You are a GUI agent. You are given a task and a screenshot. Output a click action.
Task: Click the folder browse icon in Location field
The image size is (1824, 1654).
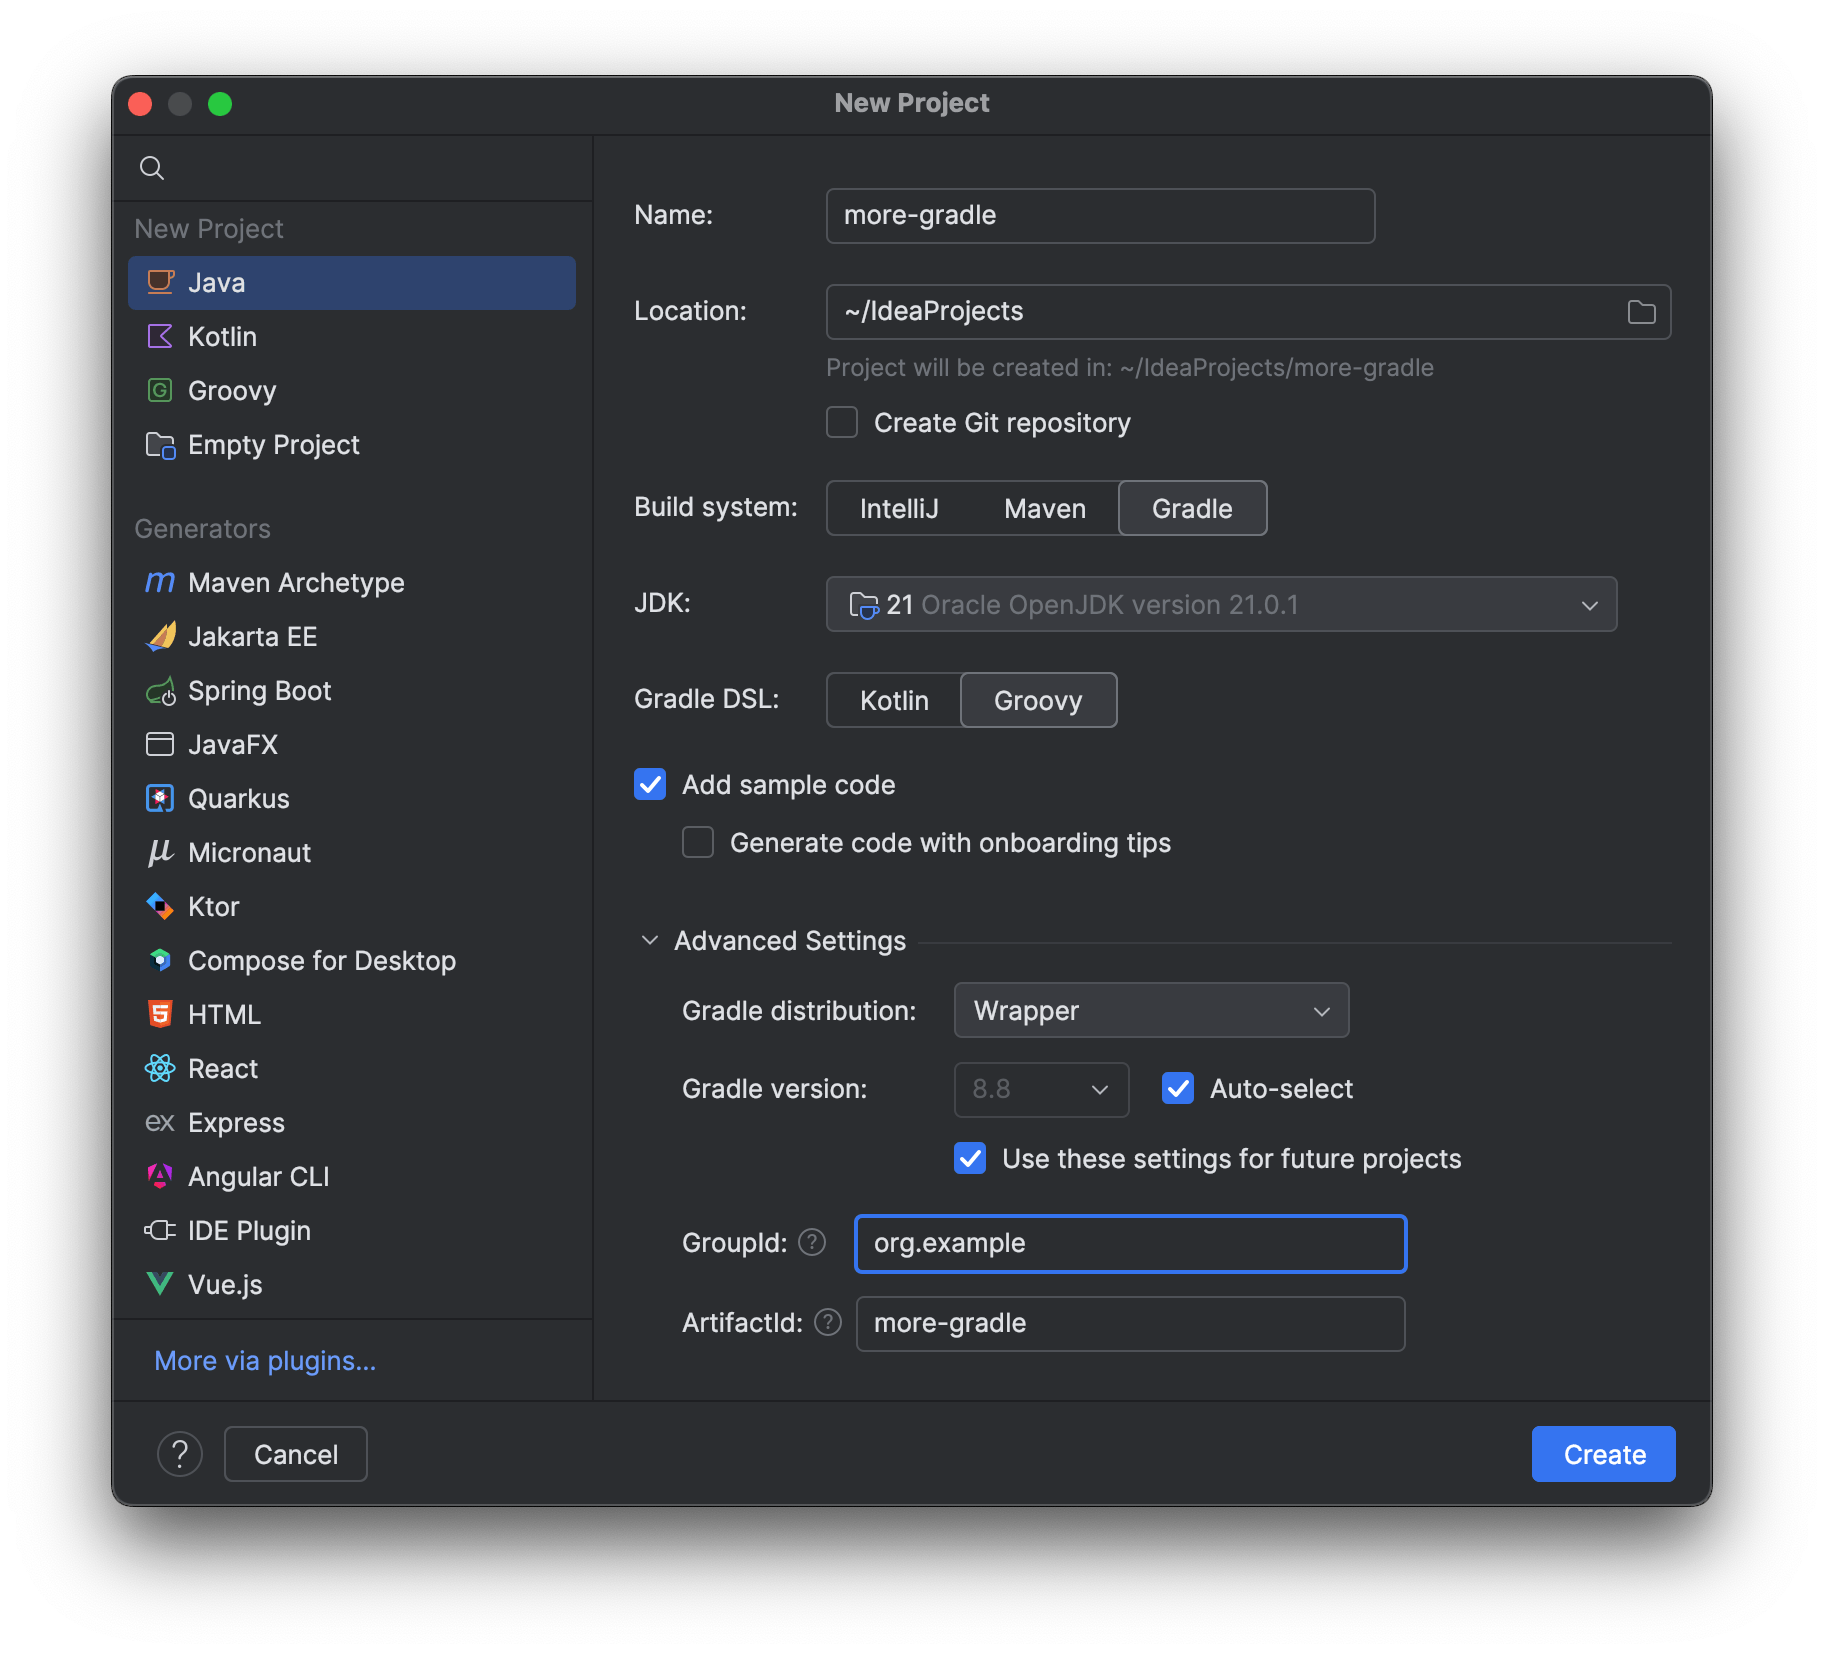(1641, 312)
